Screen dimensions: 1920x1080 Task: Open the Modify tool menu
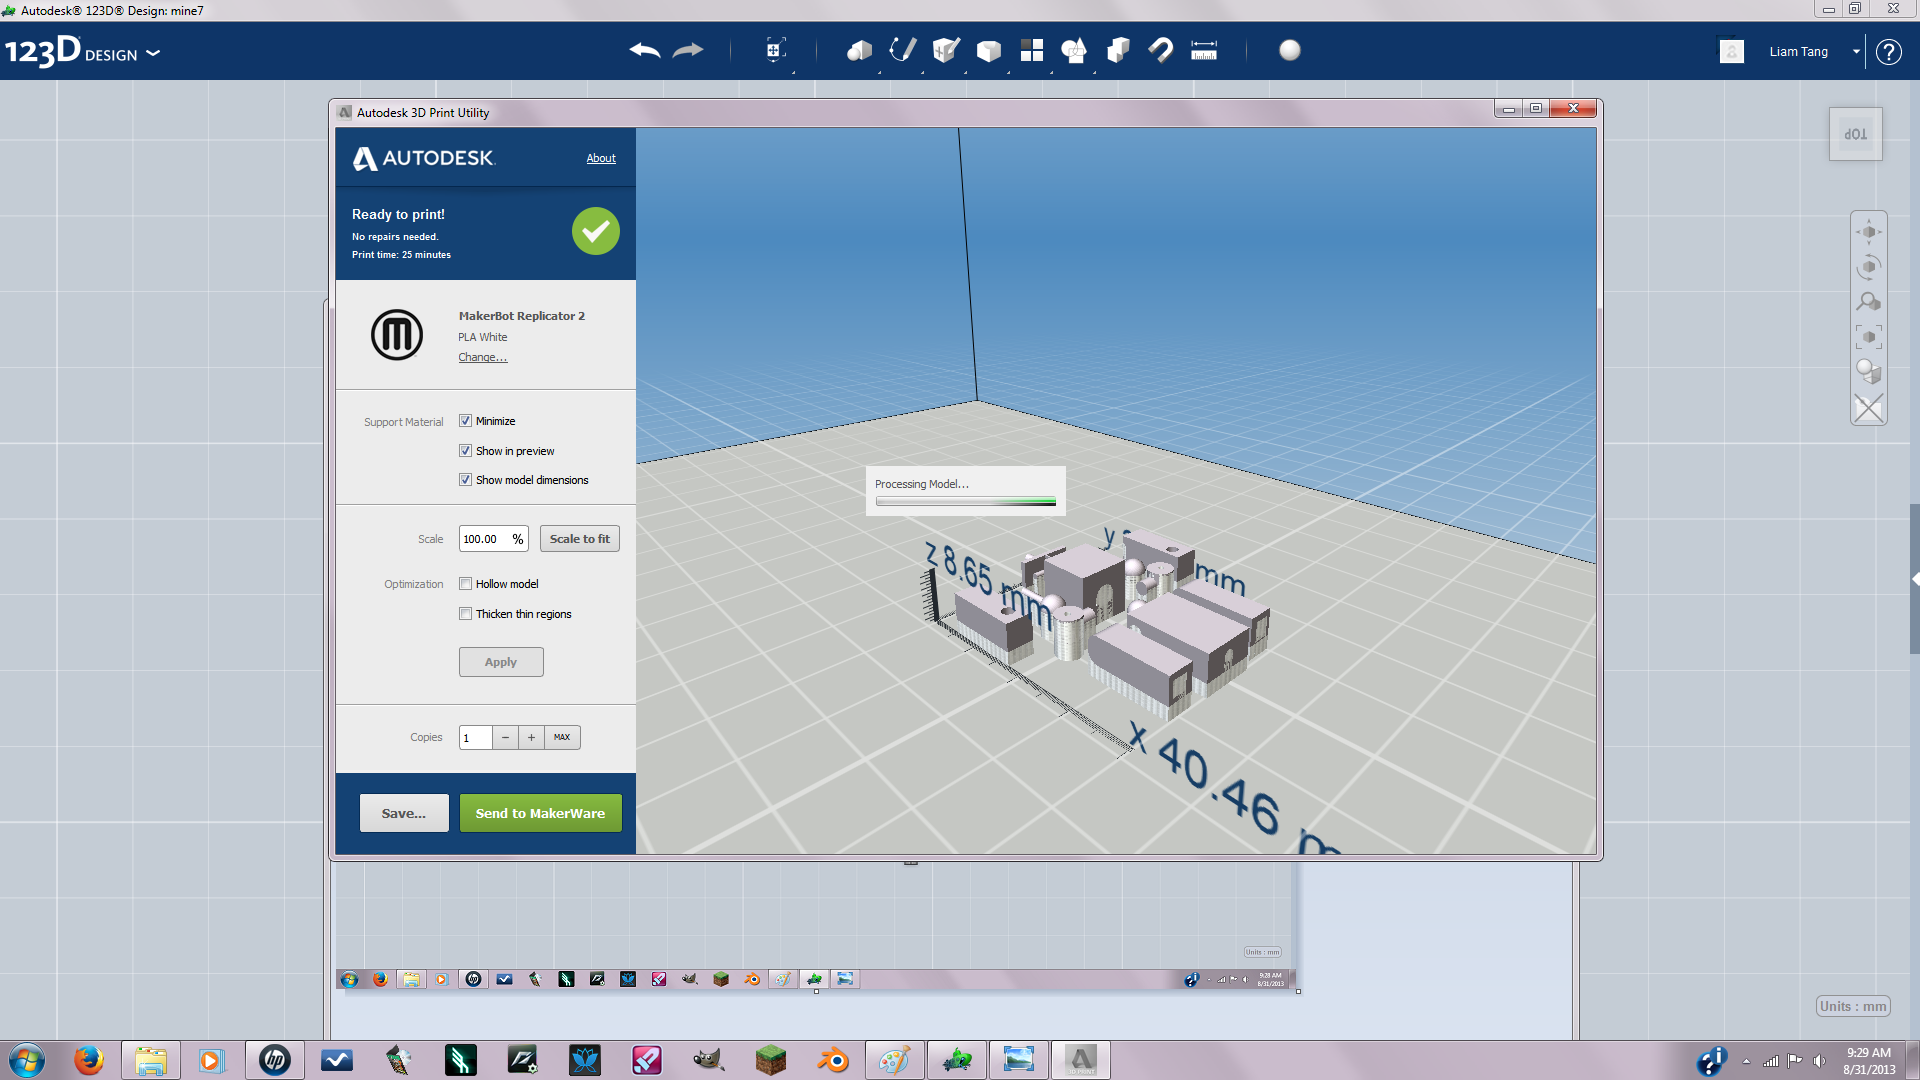point(989,50)
